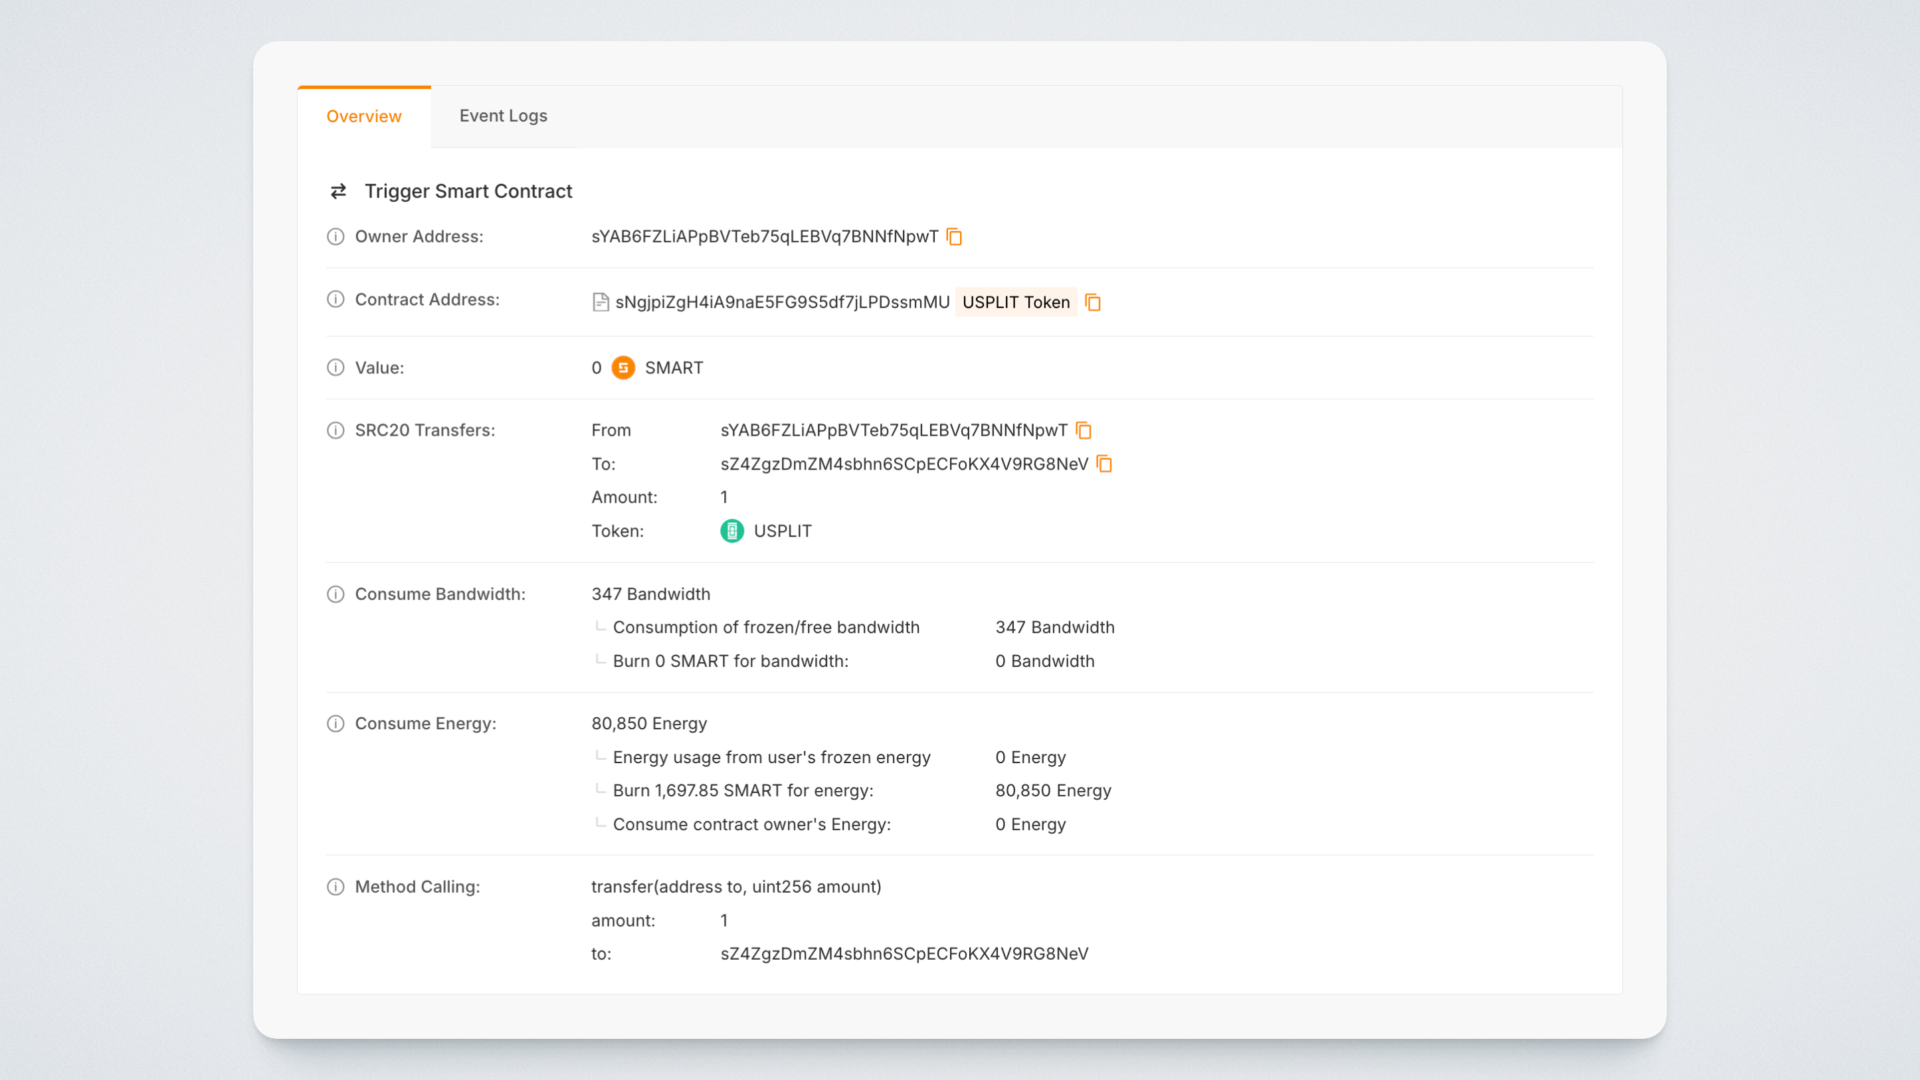
Task: Copy the SRC20 transfer From address
Action: coord(1083,430)
